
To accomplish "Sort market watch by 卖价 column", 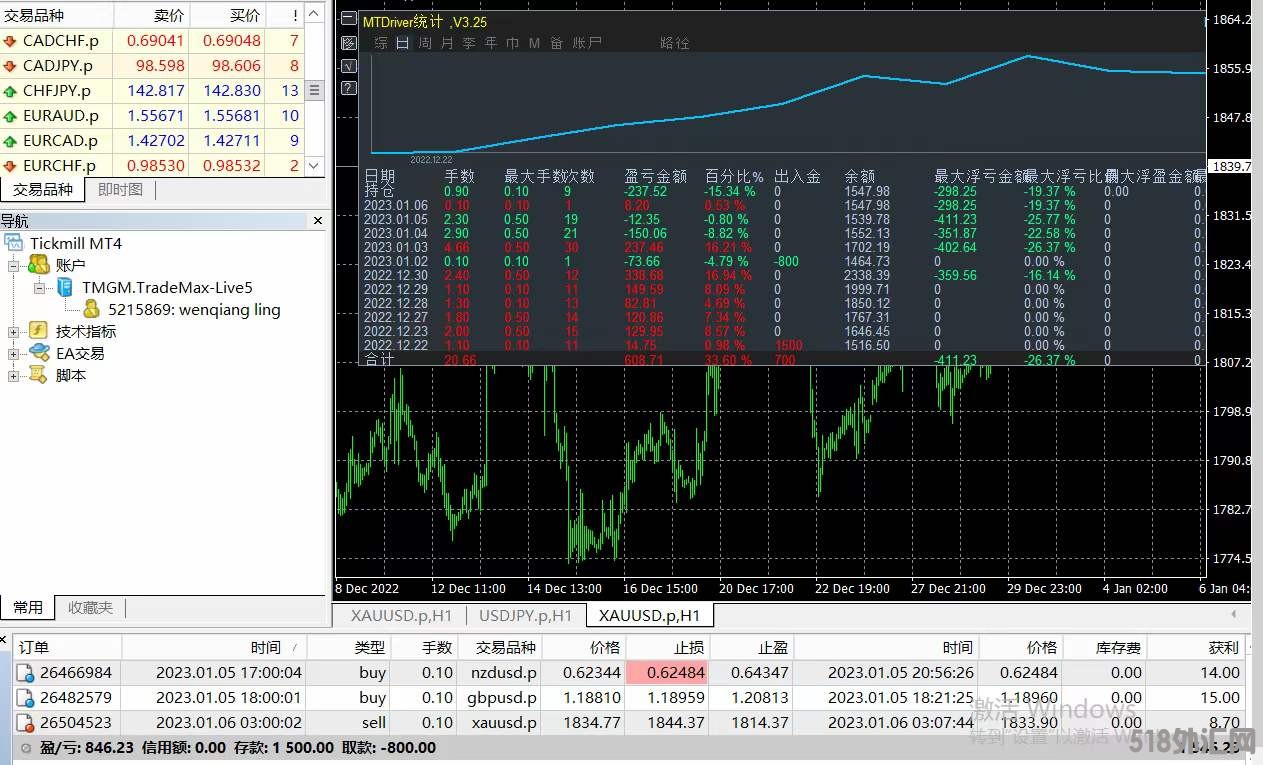I will tap(151, 15).
